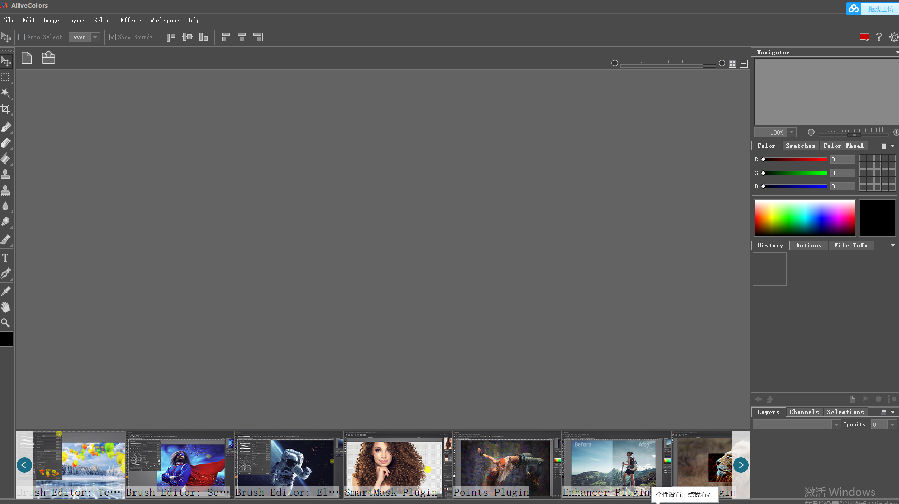Toggle the thumbnail grid view button
This screenshot has width=899, height=504.
(x=732, y=64)
